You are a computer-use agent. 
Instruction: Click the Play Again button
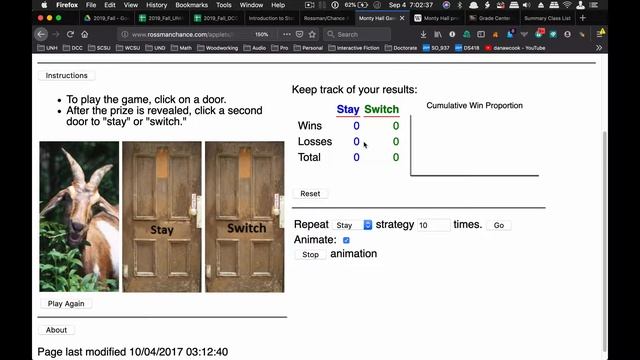point(66,304)
